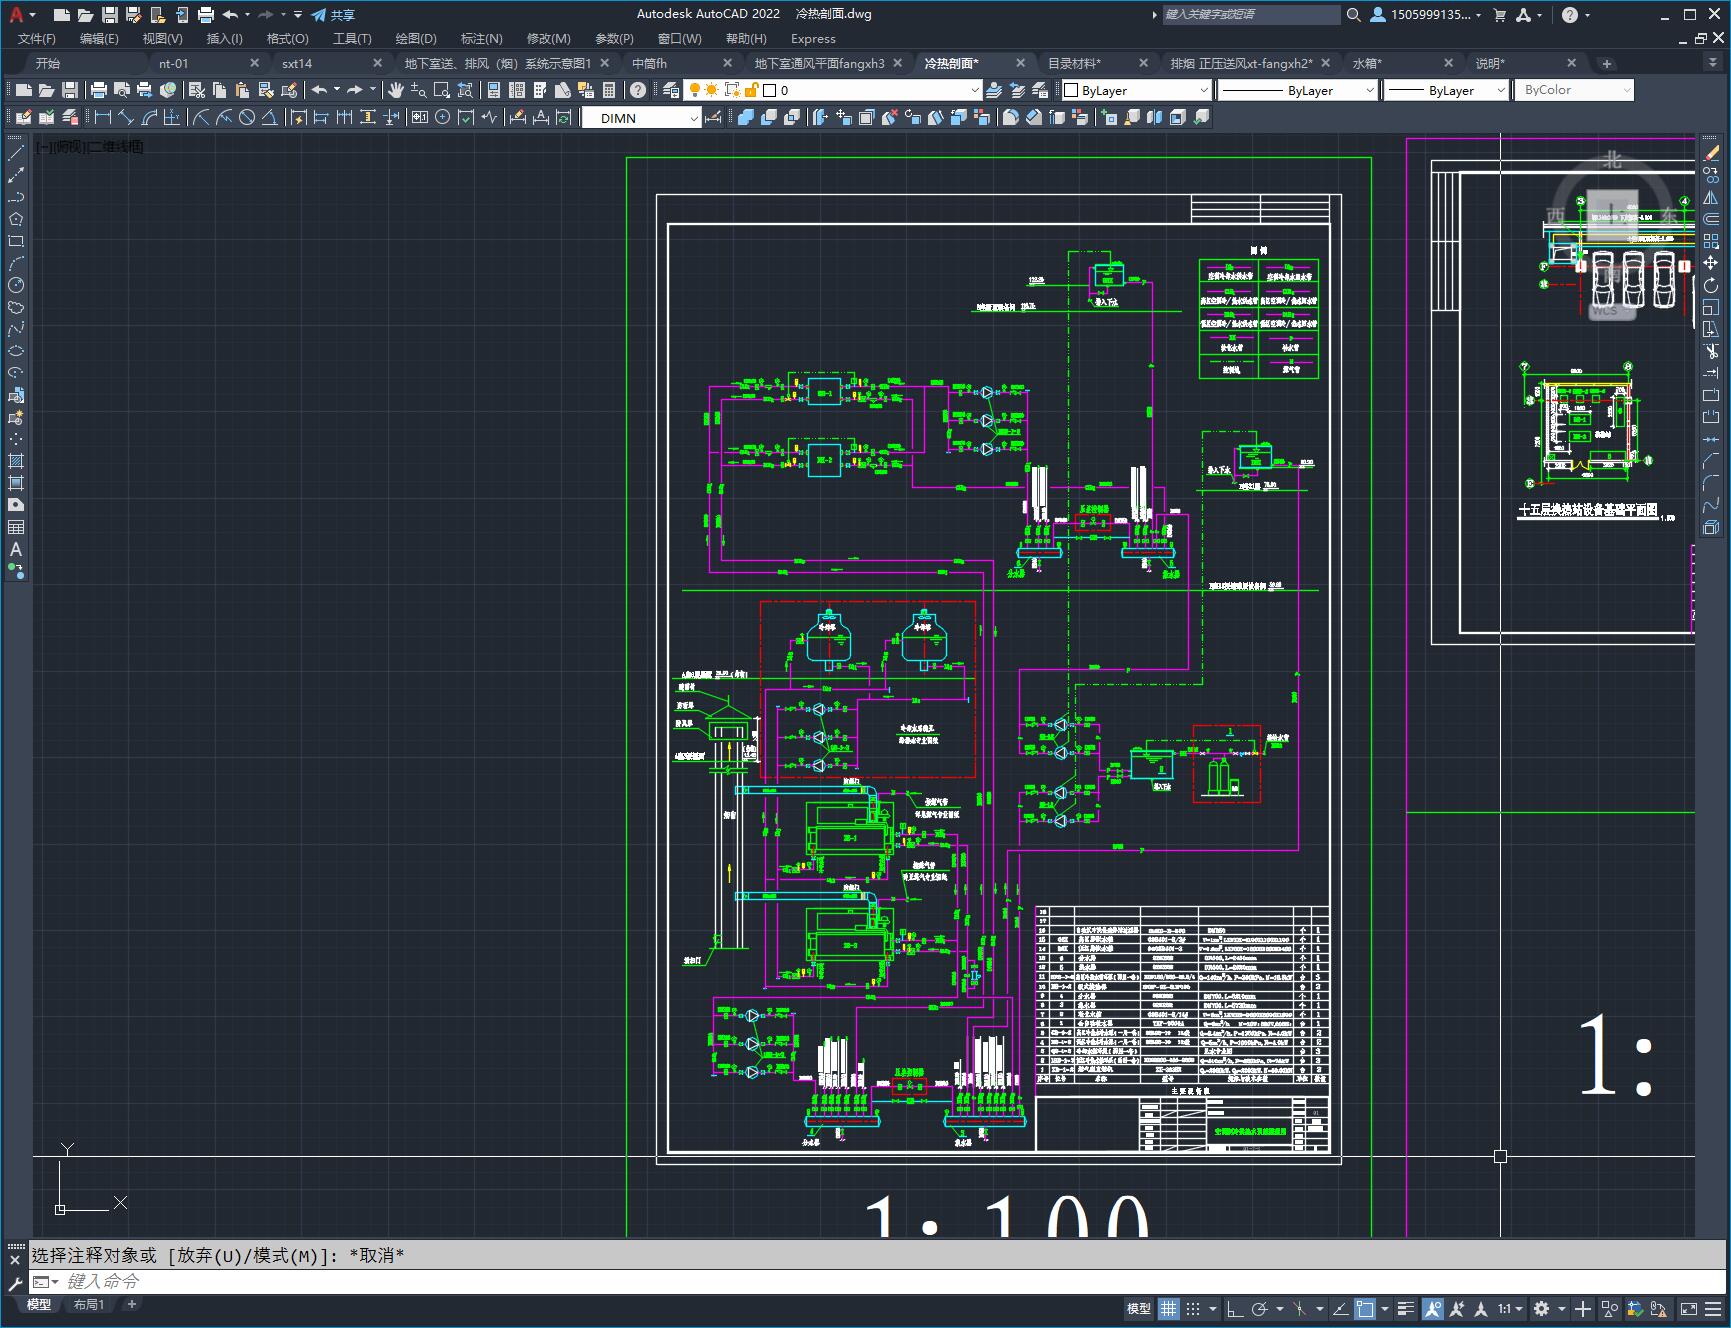The image size is (1731, 1328).
Task: Select the Hatch tool
Action: point(16,461)
